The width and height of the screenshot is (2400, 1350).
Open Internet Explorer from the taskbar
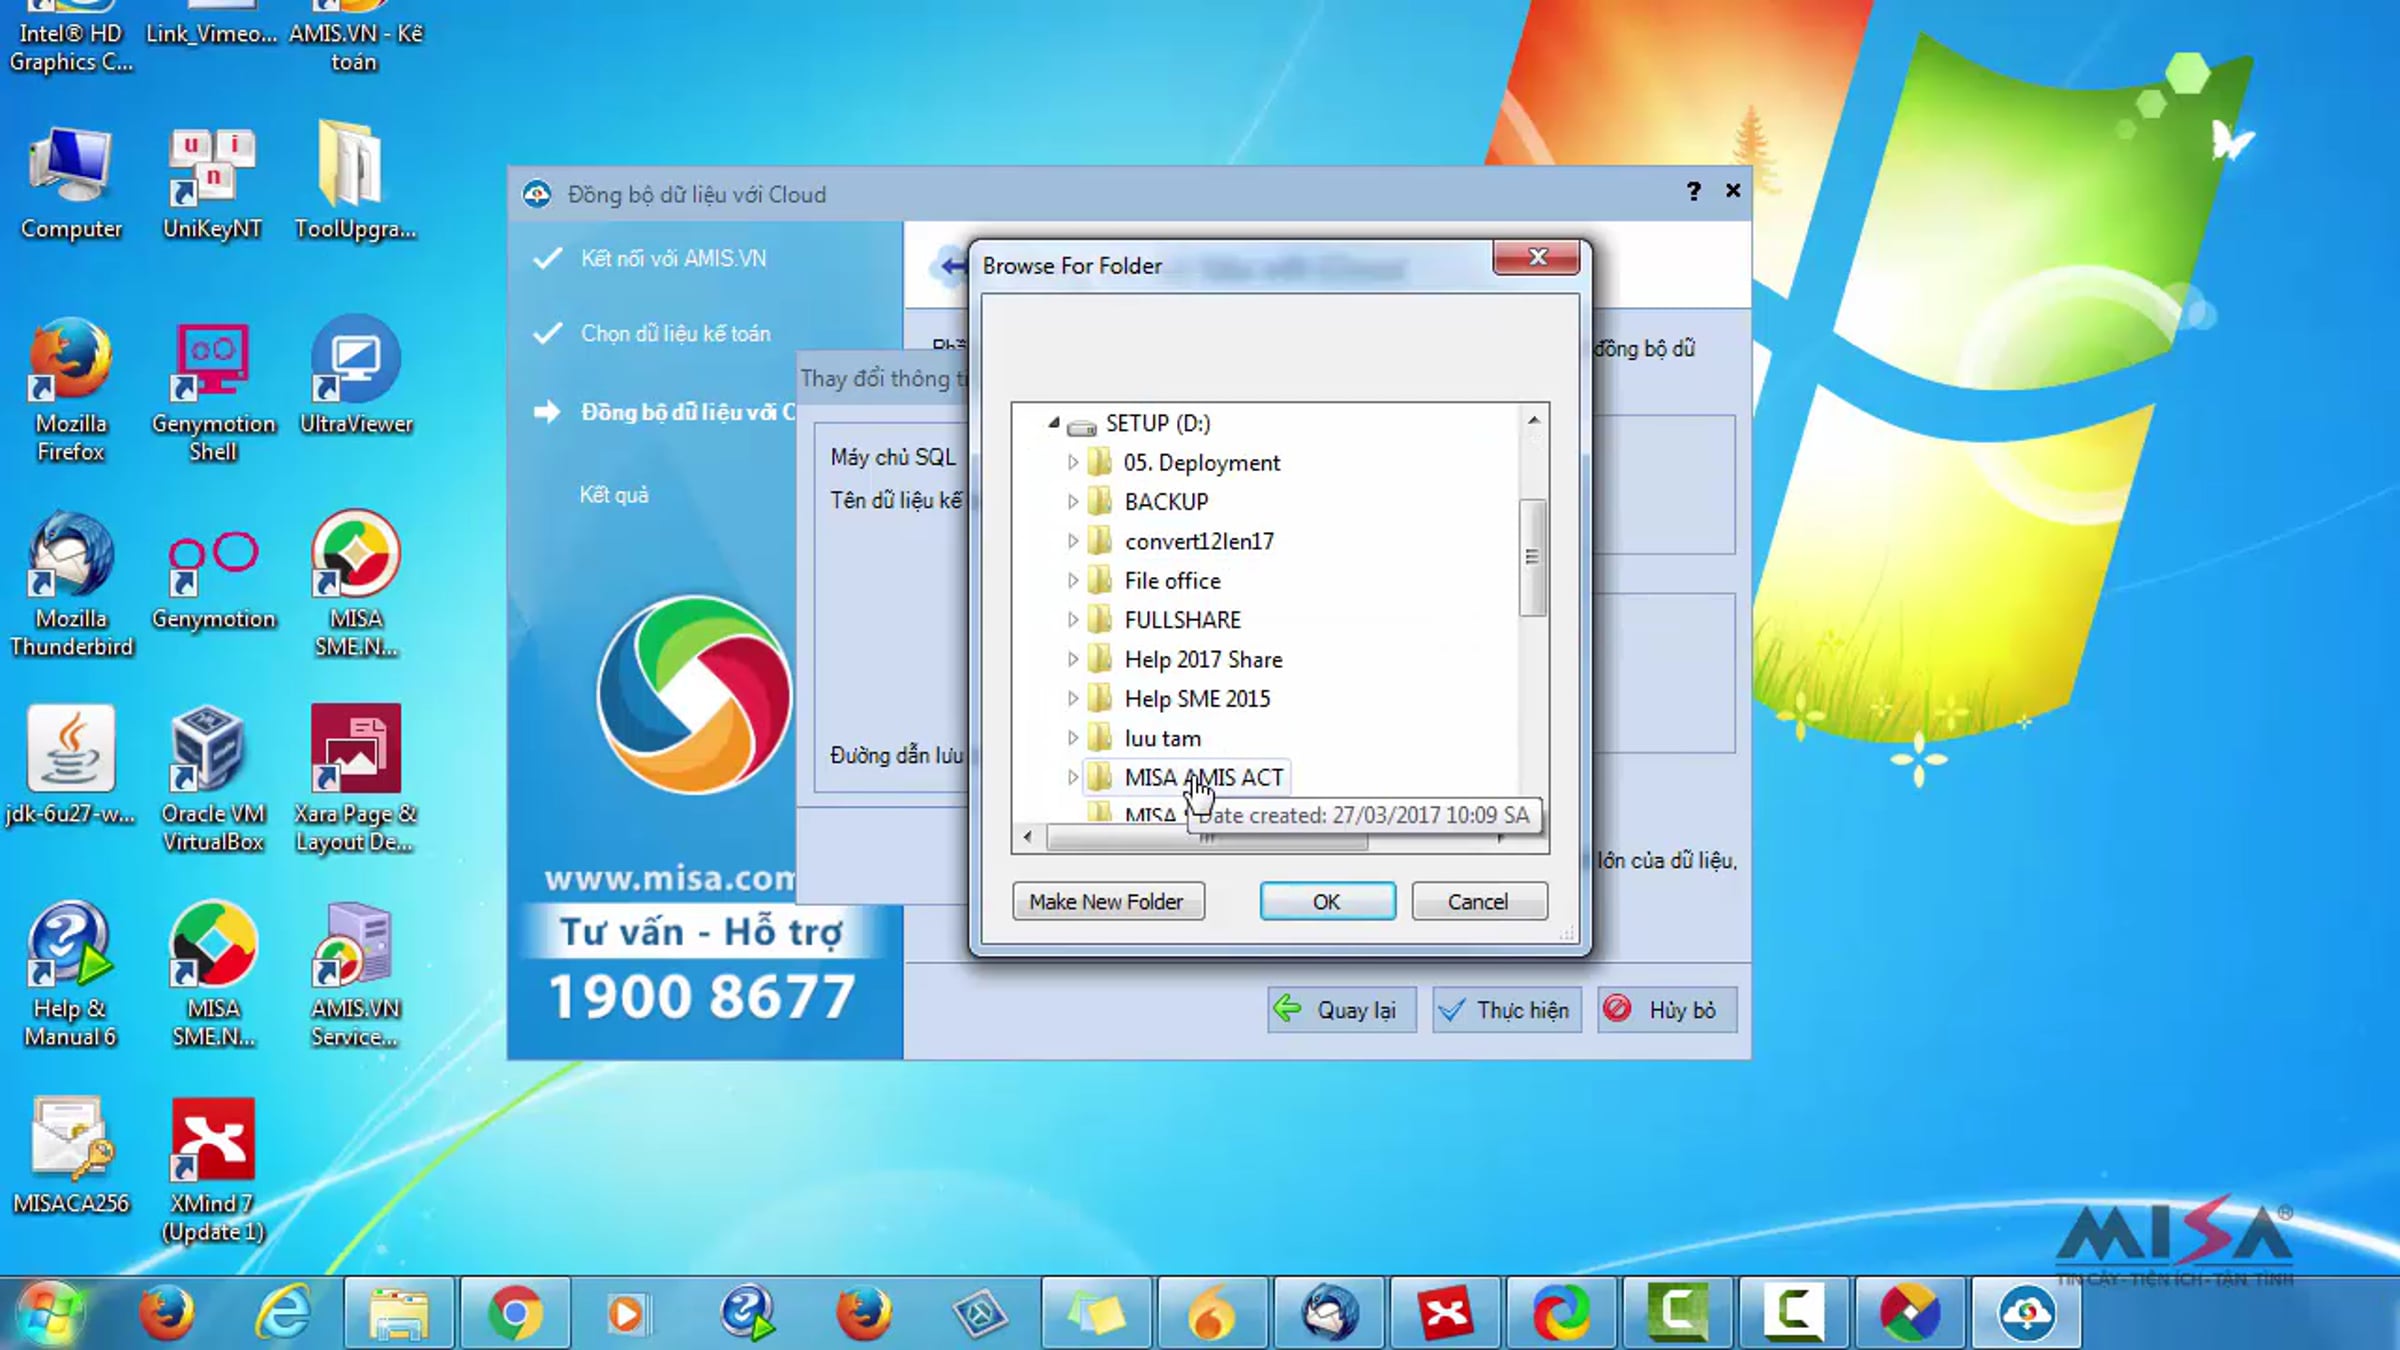283,1312
